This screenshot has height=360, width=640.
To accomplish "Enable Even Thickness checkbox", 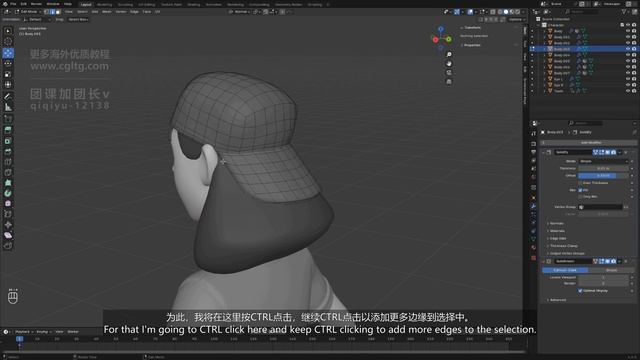I will (x=580, y=183).
